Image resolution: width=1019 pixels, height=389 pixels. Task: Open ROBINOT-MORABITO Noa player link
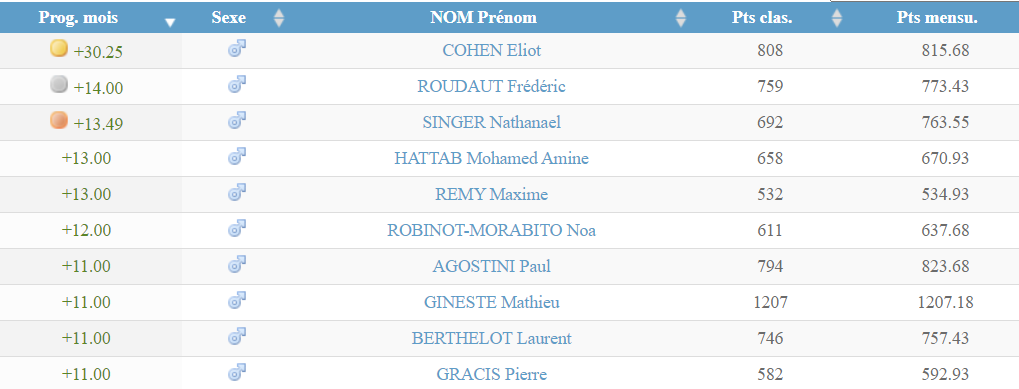[491, 231]
